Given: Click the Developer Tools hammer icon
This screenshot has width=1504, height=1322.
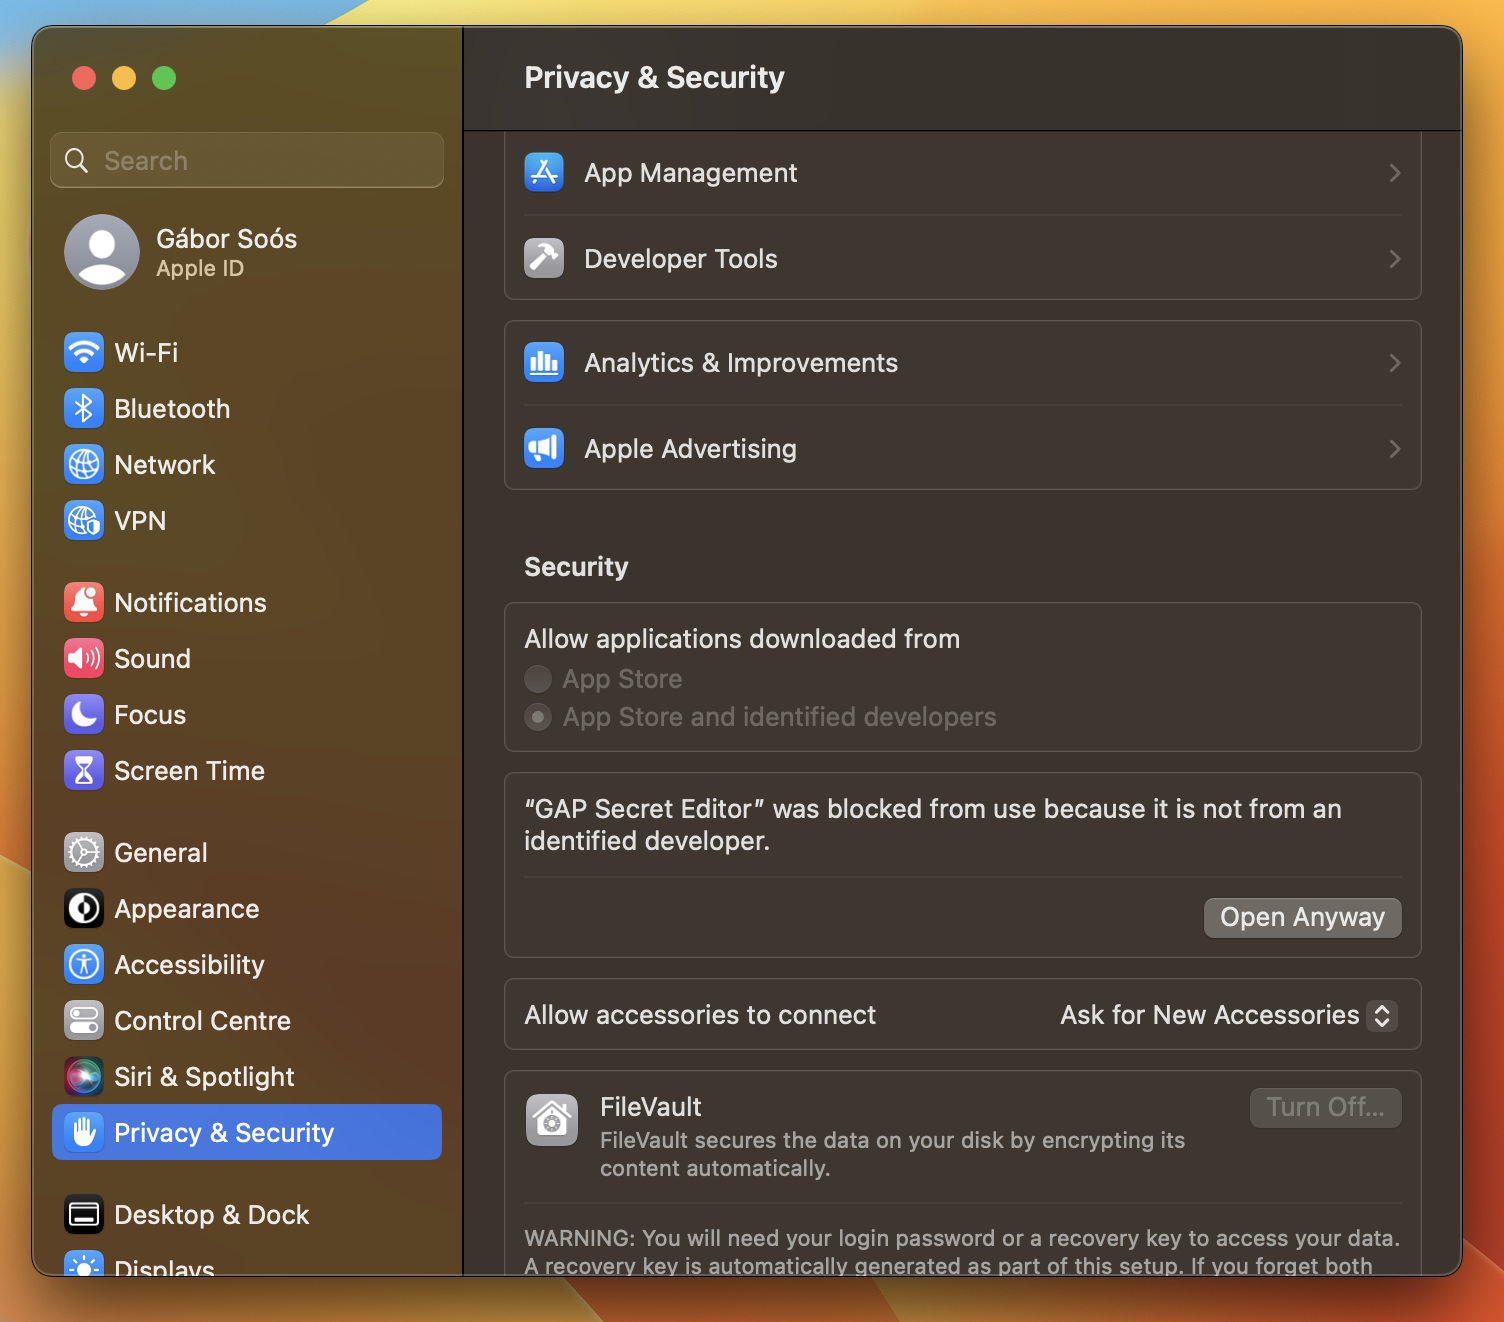Looking at the screenshot, I should (x=544, y=258).
